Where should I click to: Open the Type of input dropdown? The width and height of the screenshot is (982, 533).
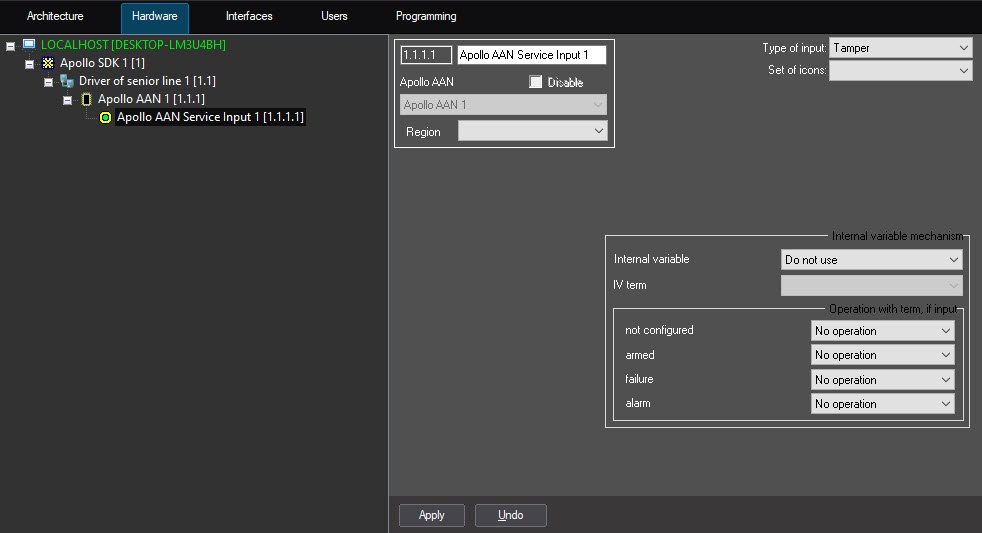900,48
